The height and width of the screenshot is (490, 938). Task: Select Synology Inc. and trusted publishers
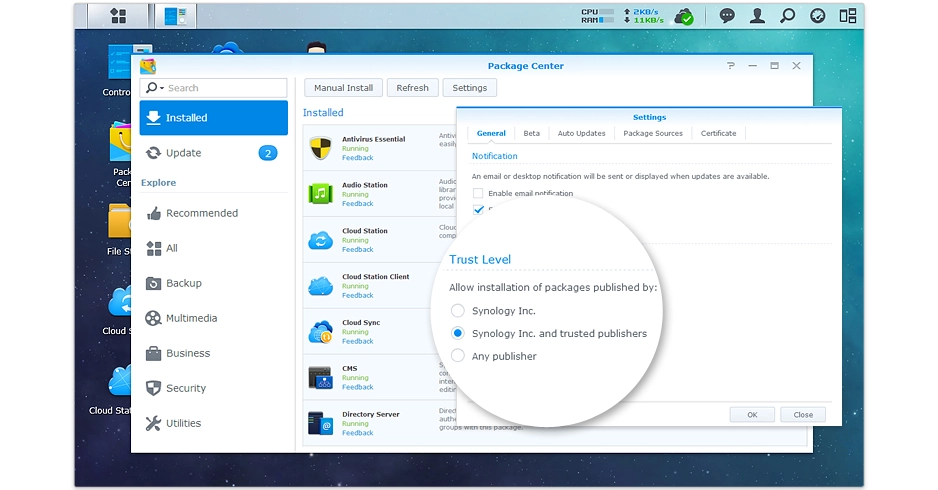(x=458, y=333)
